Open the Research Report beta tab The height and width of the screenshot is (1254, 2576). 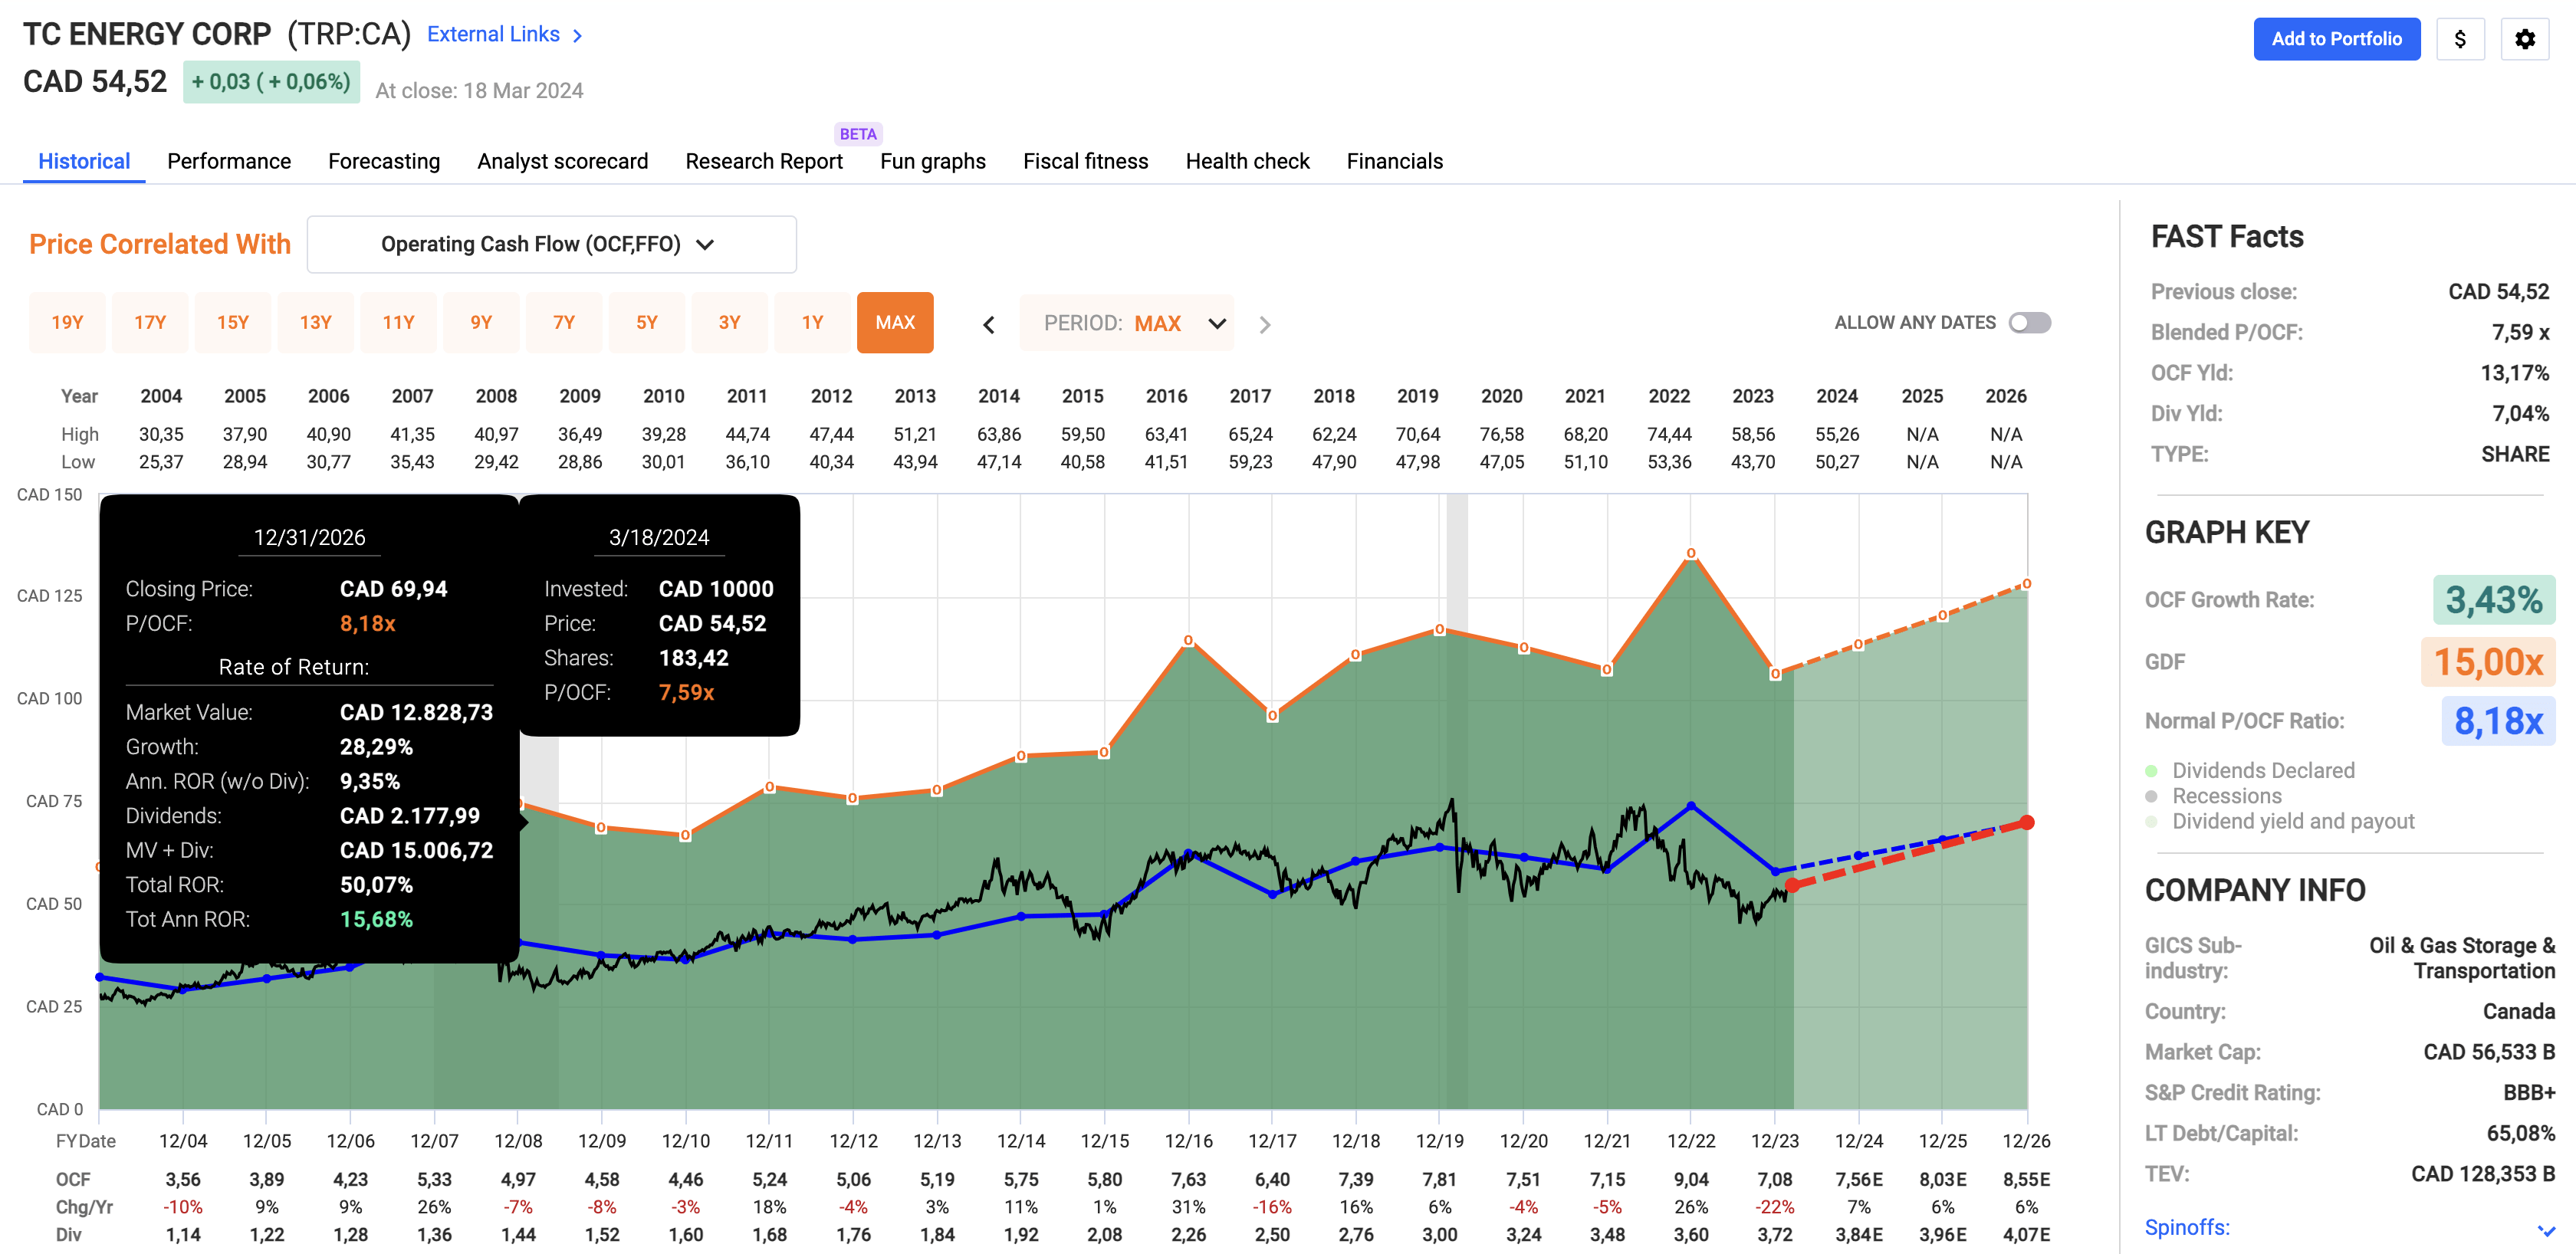764,161
